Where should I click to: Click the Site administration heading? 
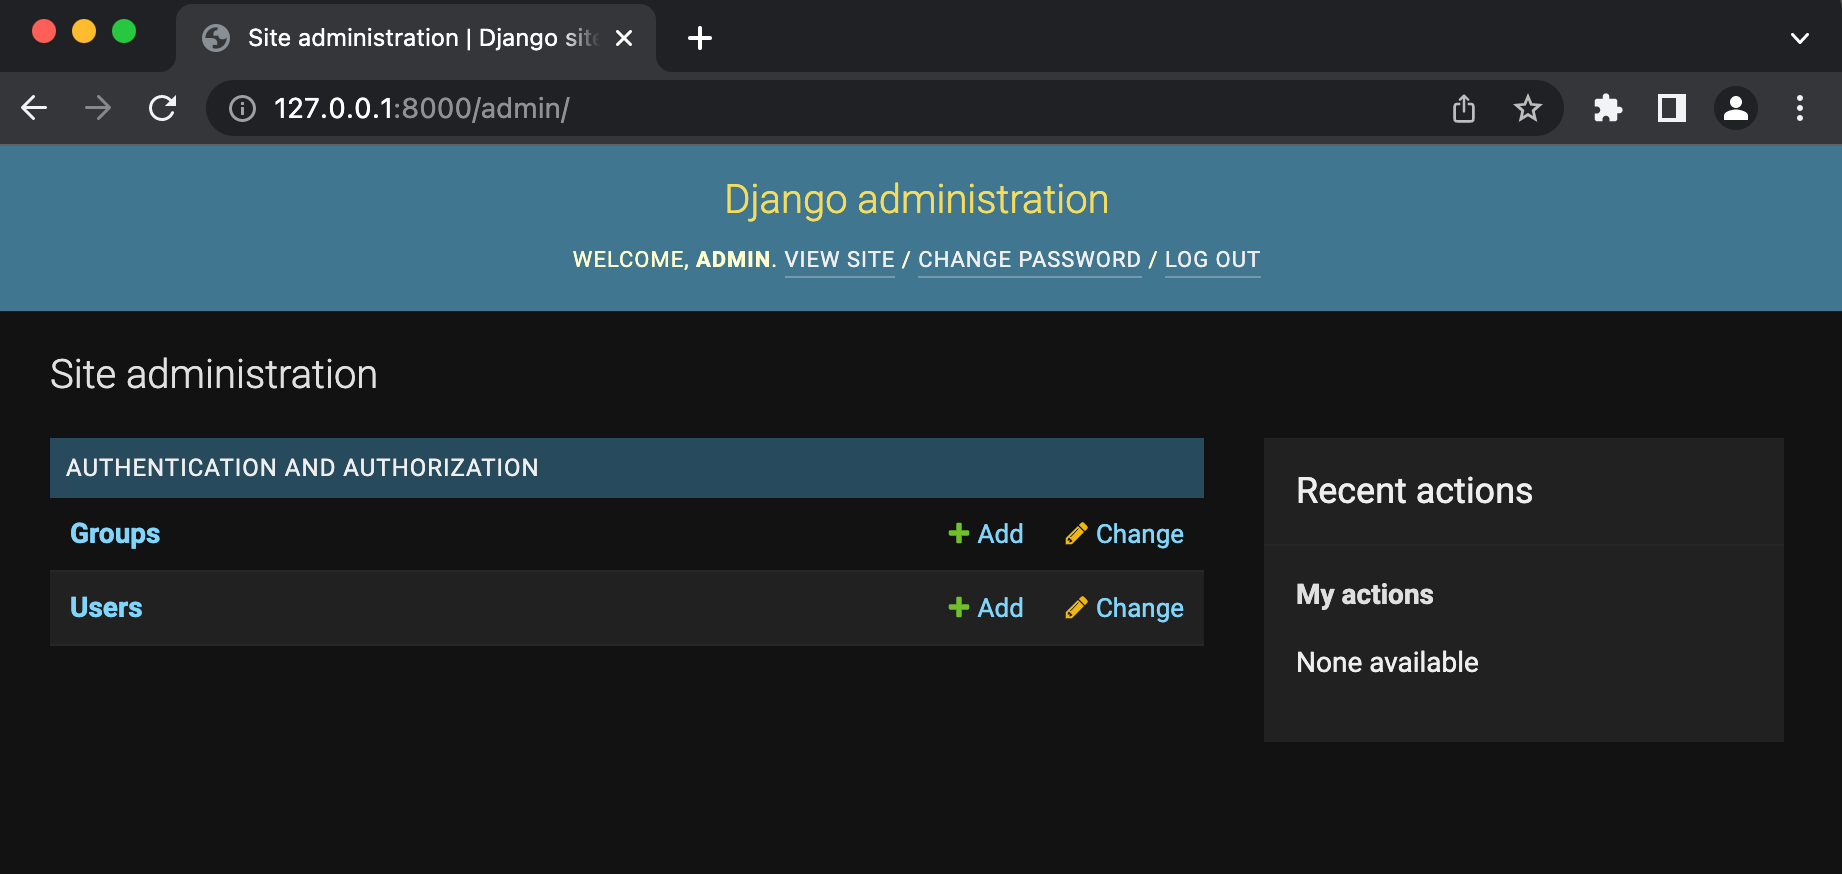(214, 375)
